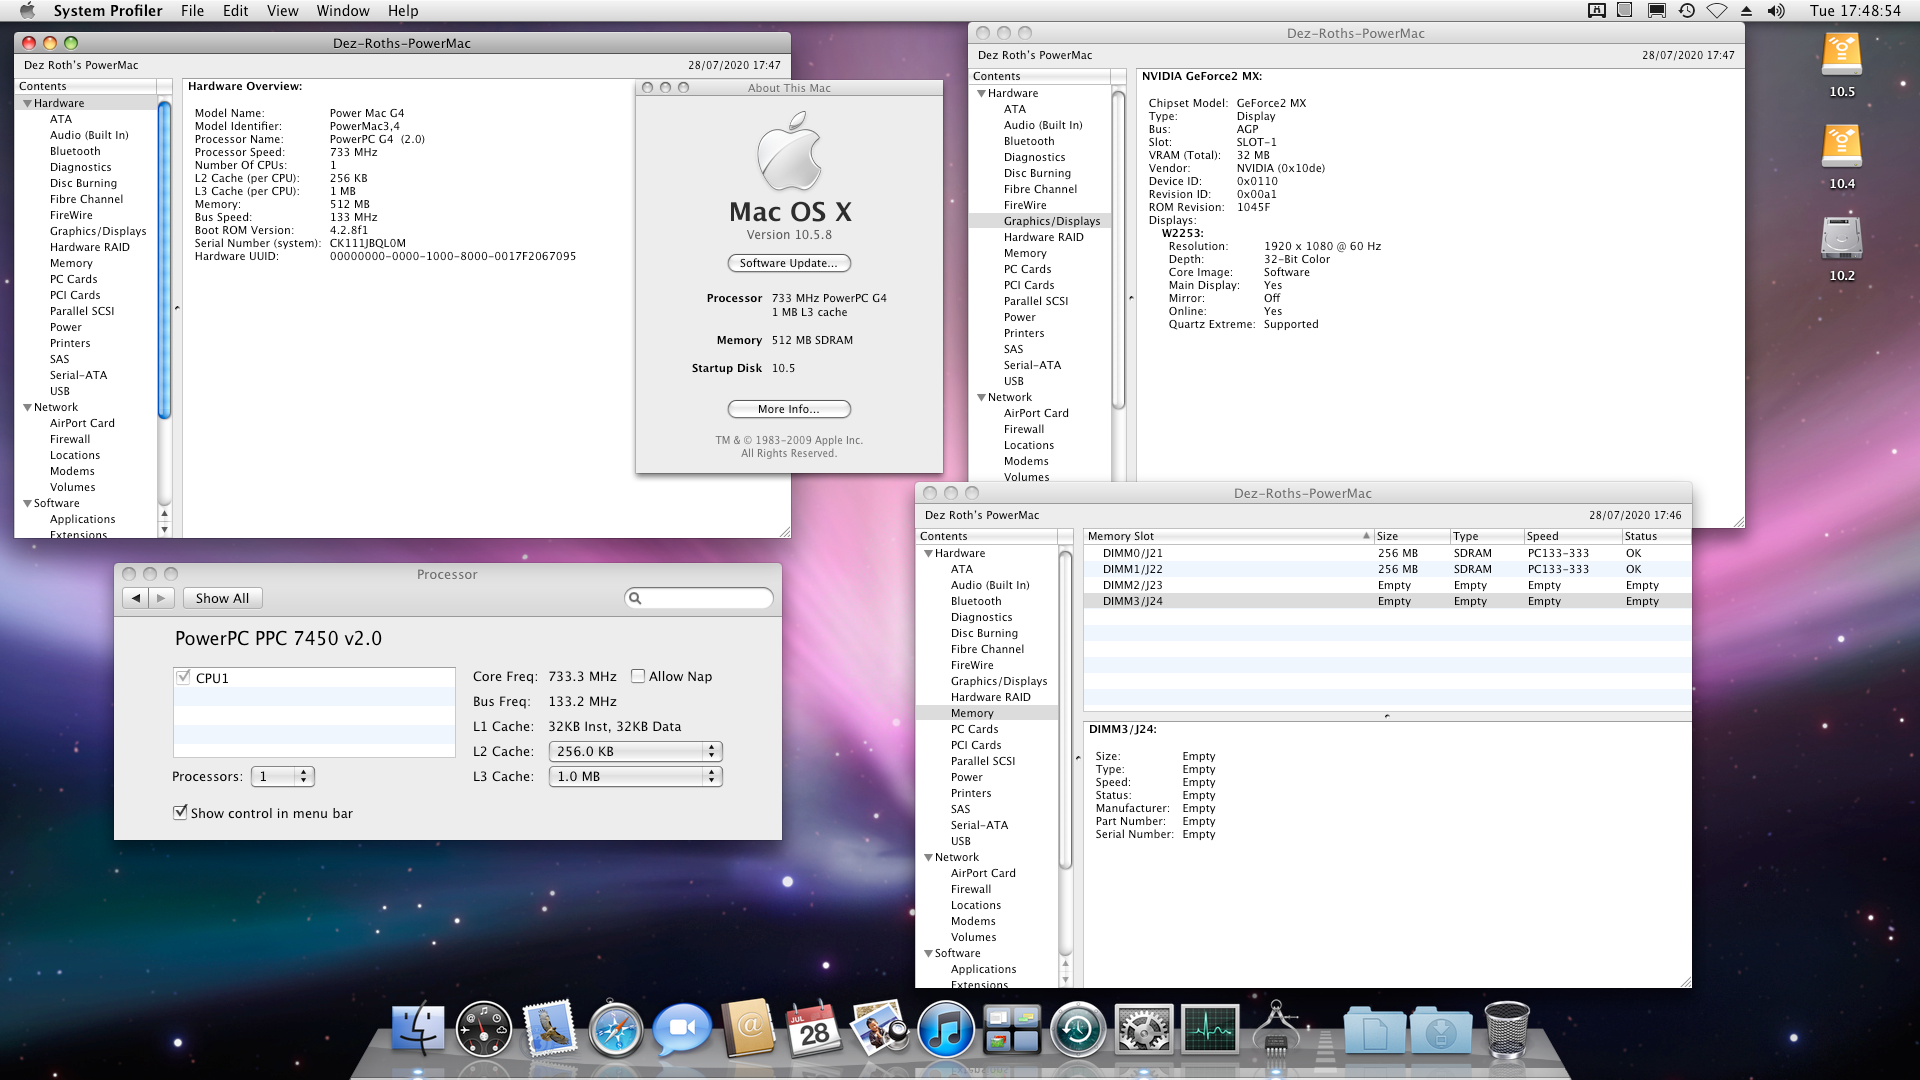Screen dimensions: 1920x1080
Task: Open the 10.4 disk on desktop
Action: coord(1841,148)
